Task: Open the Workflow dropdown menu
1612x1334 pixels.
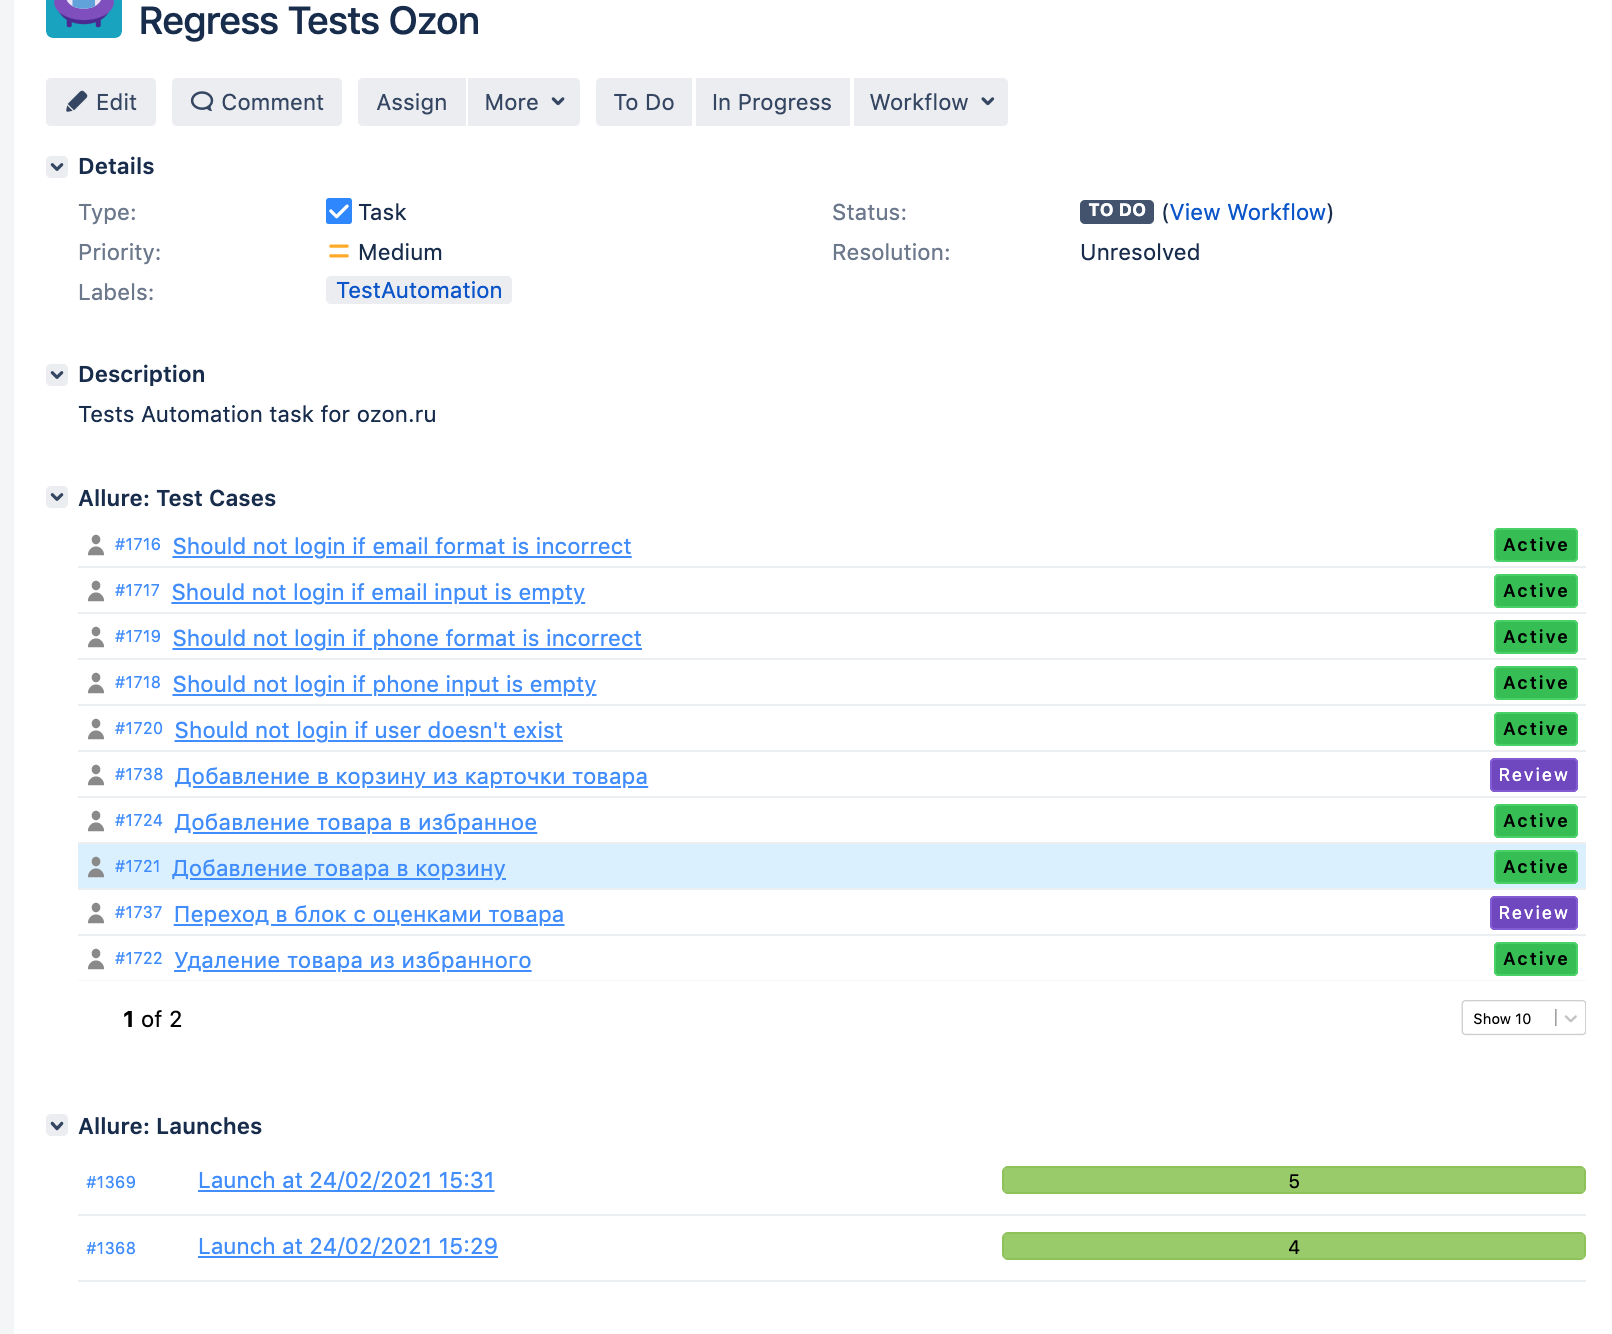Action: pos(931,102)
